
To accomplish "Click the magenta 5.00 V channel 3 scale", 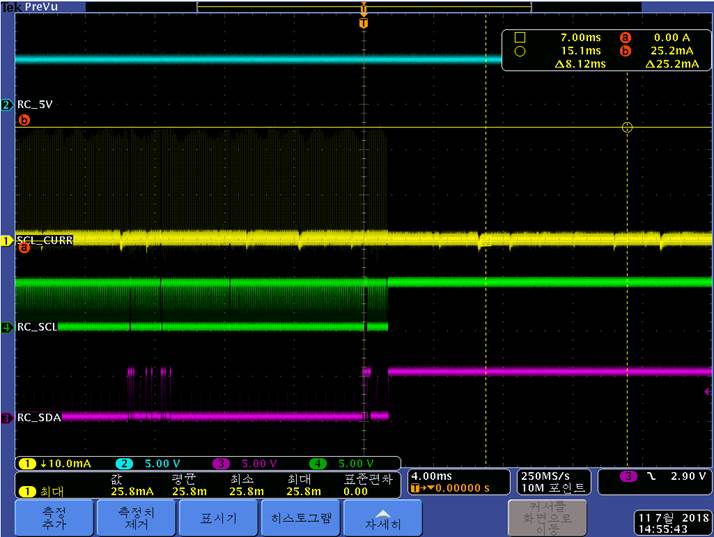I will 259,464.
